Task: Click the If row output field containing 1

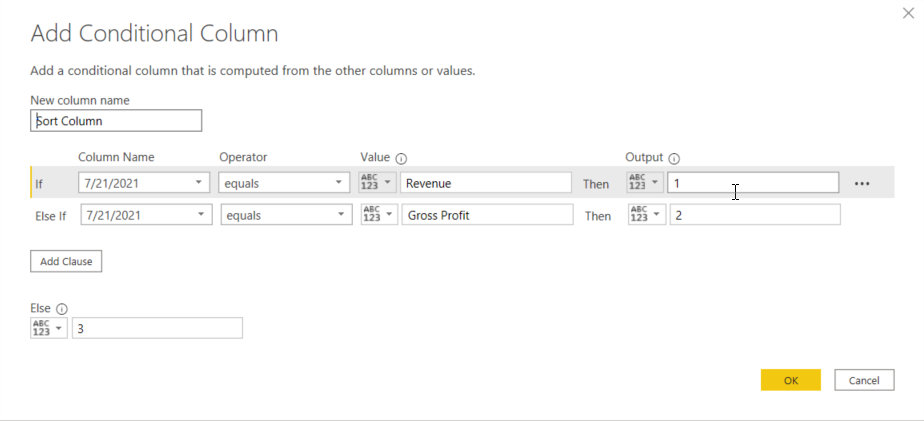Action: click(753, 183)
